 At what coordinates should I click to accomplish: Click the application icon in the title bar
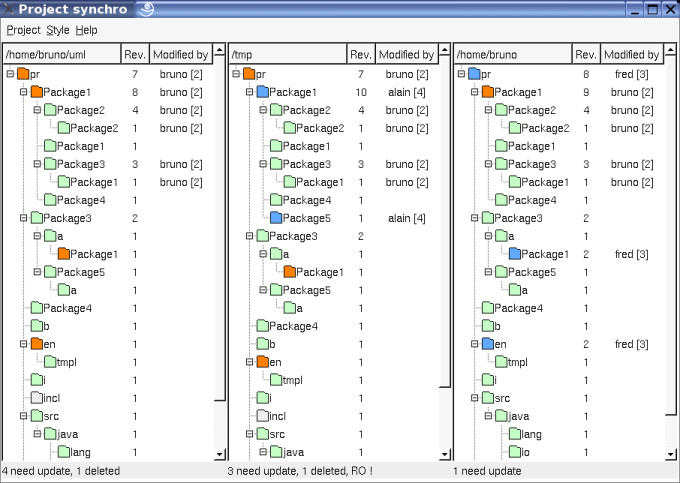[x=9, y=9]
